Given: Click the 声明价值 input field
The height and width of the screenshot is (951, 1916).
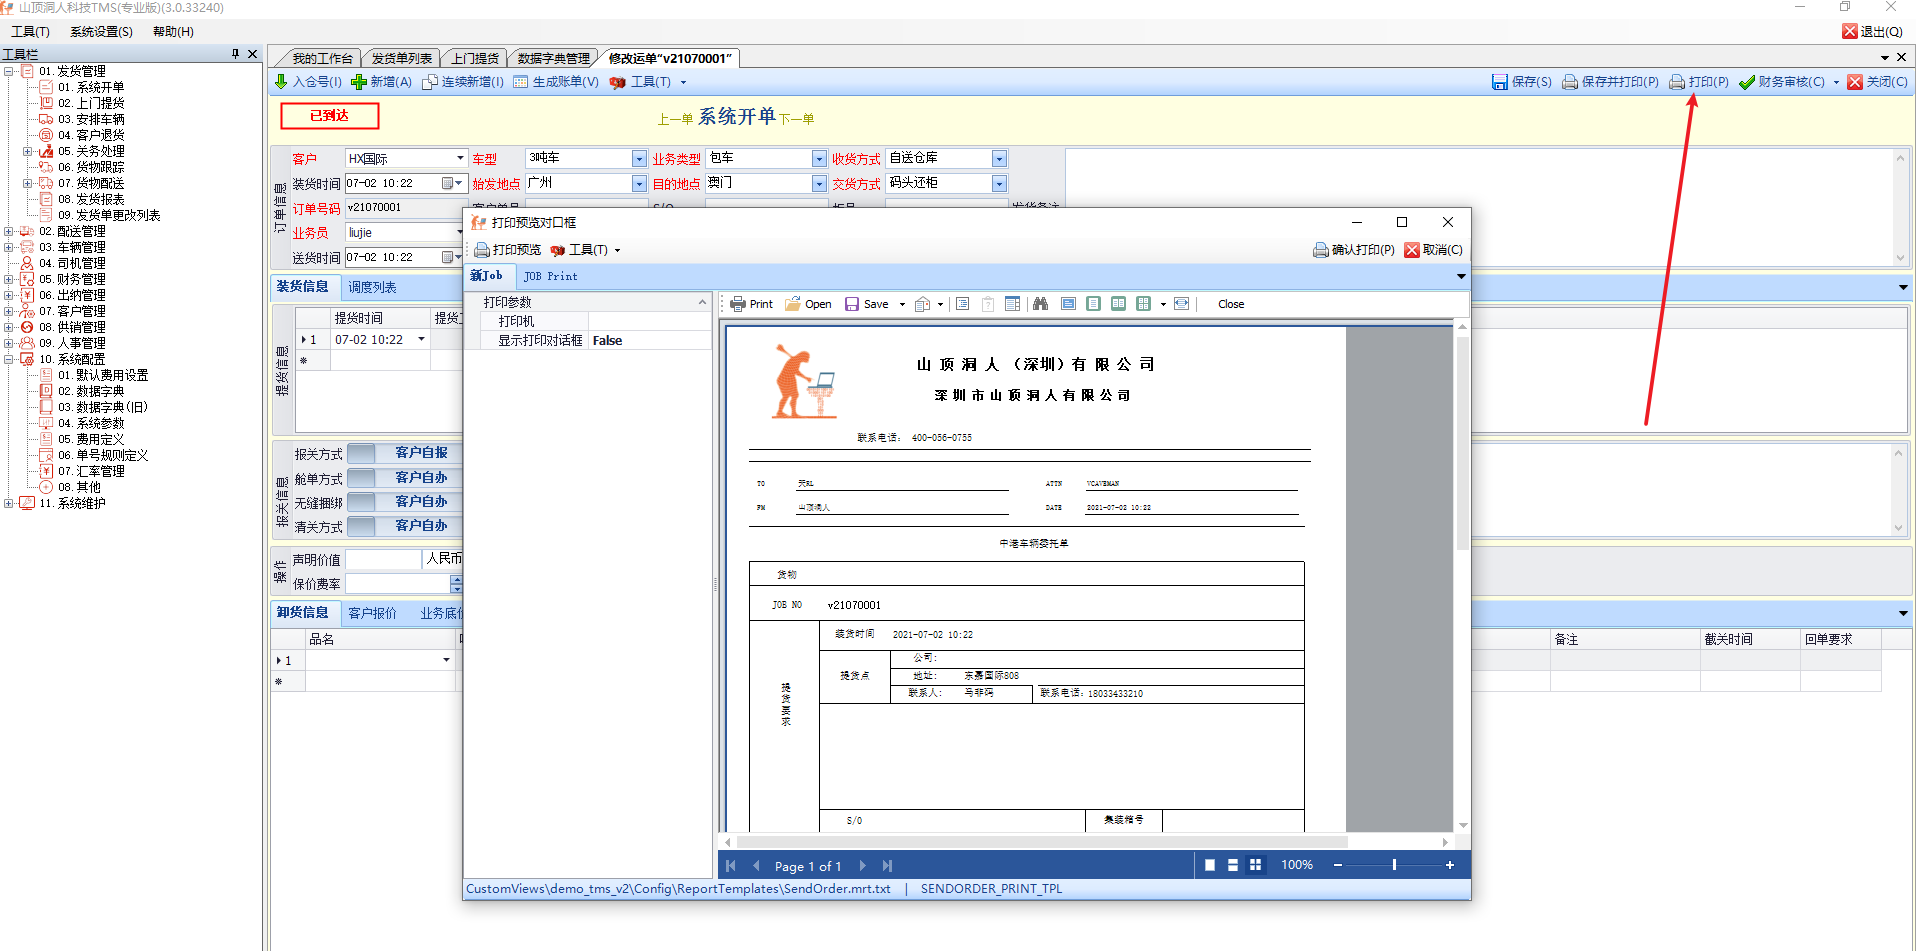Looking at the screenshot, I should pyautogui.click(x=383, y=559).
